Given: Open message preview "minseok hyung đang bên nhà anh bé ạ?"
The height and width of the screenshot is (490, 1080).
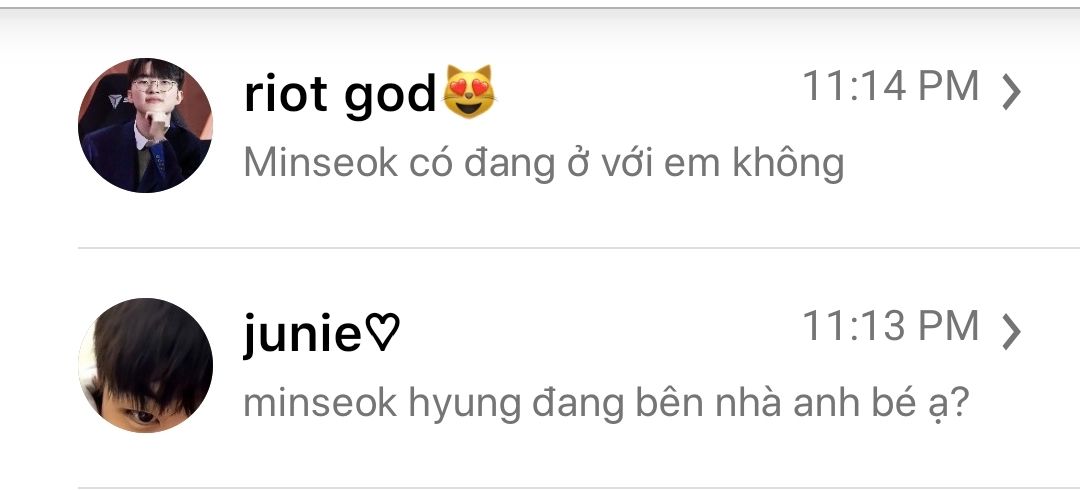Looking at the screenshot, I should click(606, 404).
